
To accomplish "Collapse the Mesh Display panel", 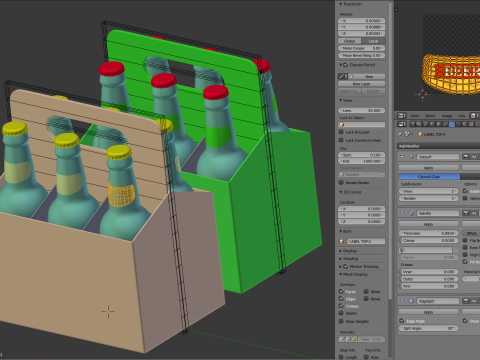I will pyautogui.click(x=341, y=274).
